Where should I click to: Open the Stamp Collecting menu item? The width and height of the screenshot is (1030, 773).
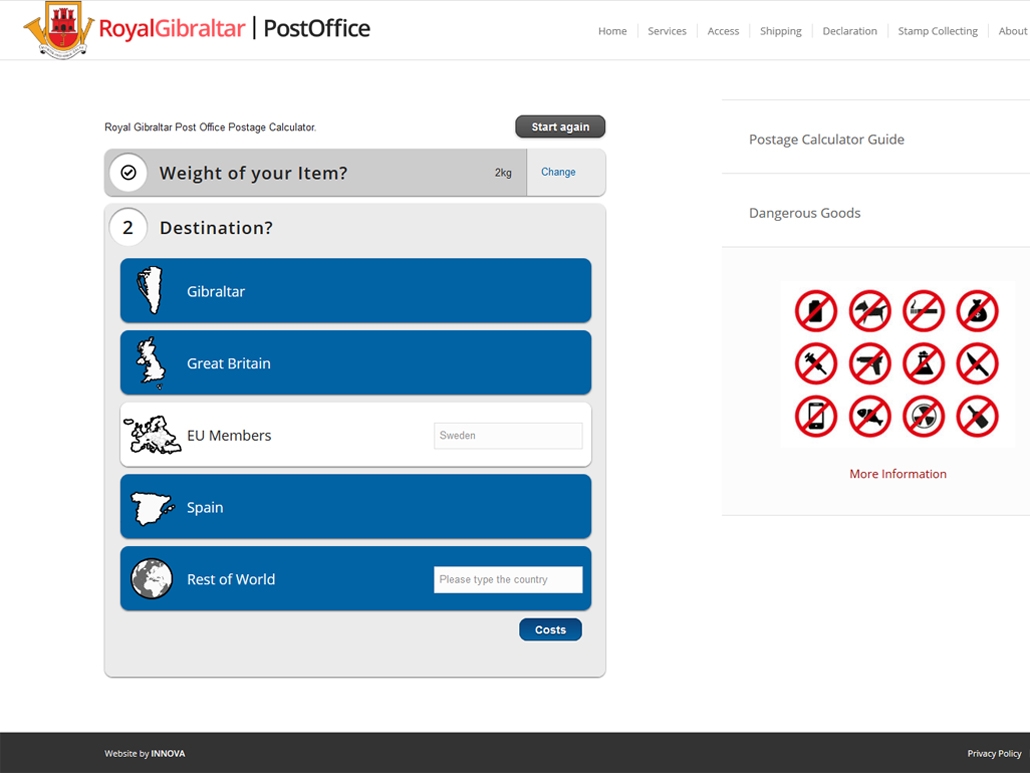pos(937,31)
